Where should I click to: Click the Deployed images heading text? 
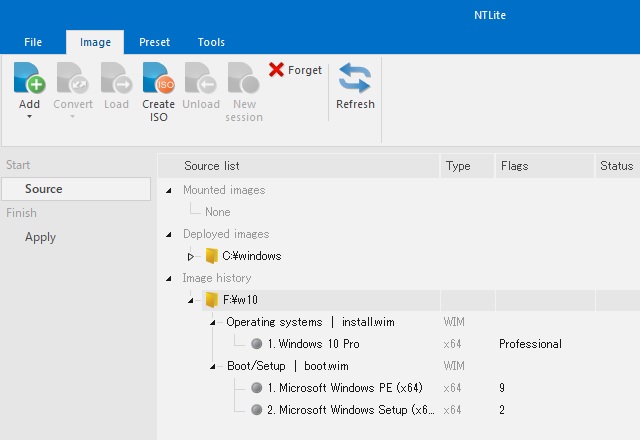click(226, 234)
